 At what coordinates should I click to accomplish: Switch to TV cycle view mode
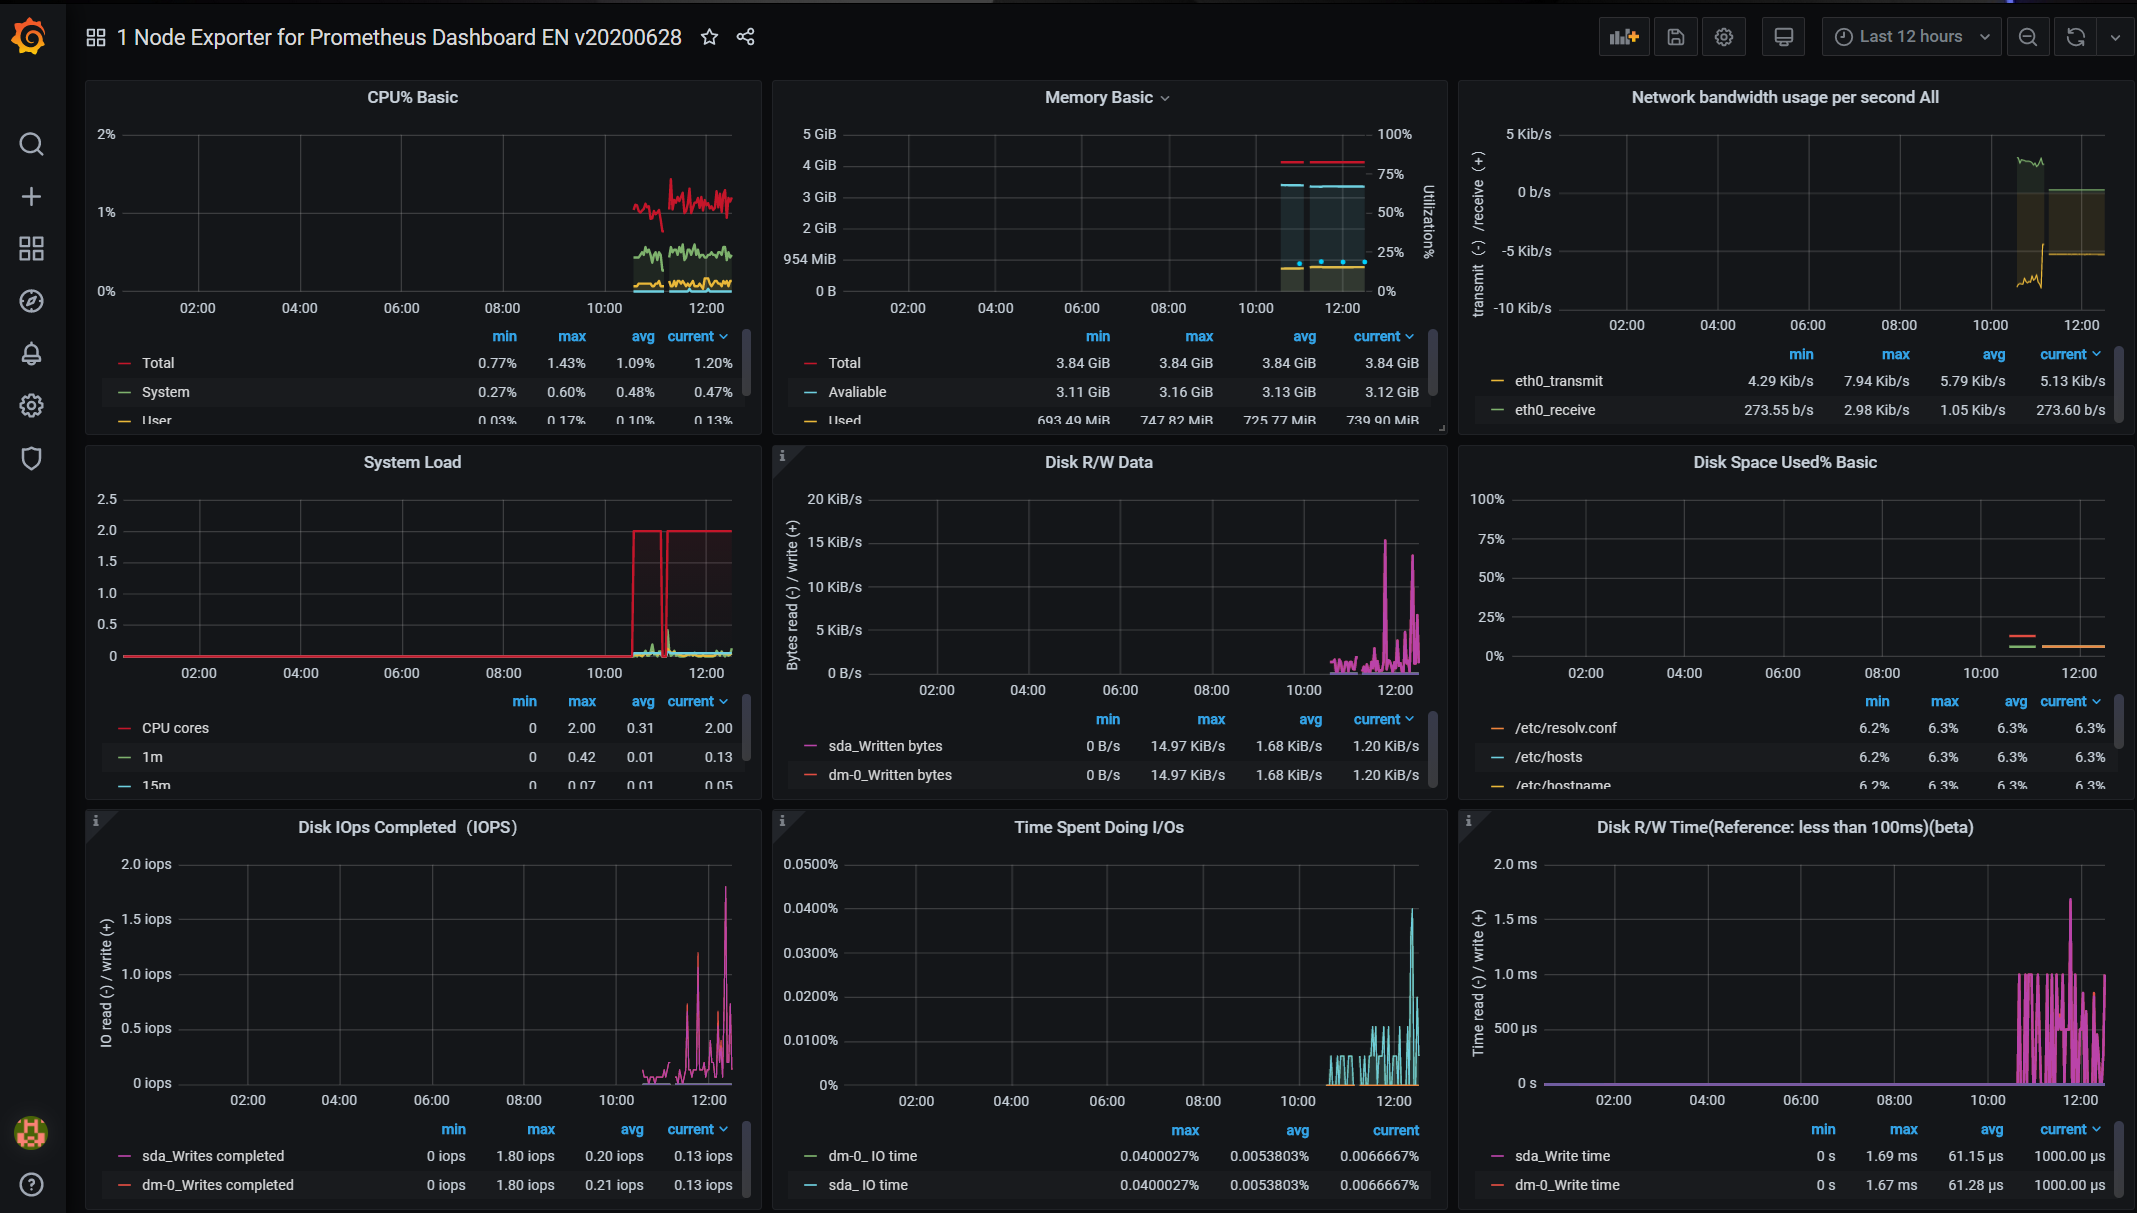click(x=1783, y=37)
